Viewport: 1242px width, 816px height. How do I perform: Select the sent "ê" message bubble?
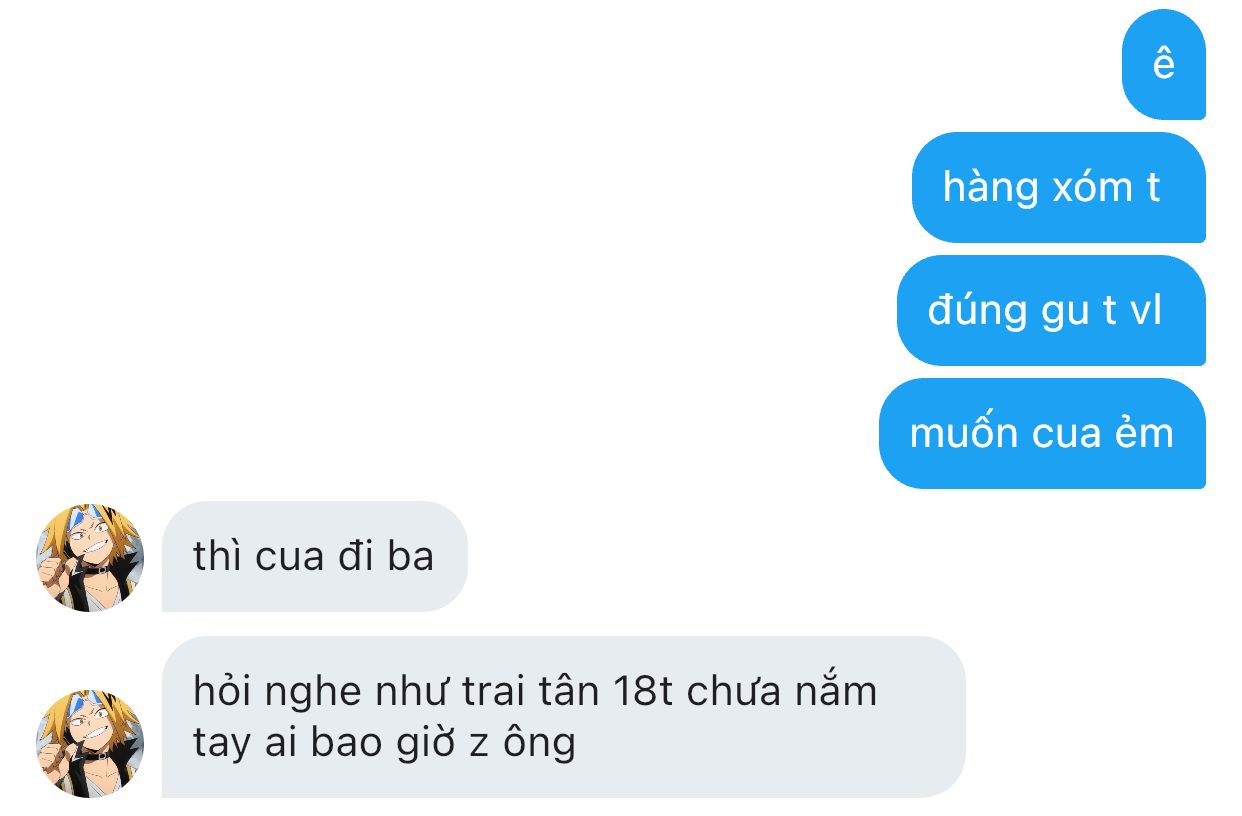pyautogui.click(x=1164, y=65)
